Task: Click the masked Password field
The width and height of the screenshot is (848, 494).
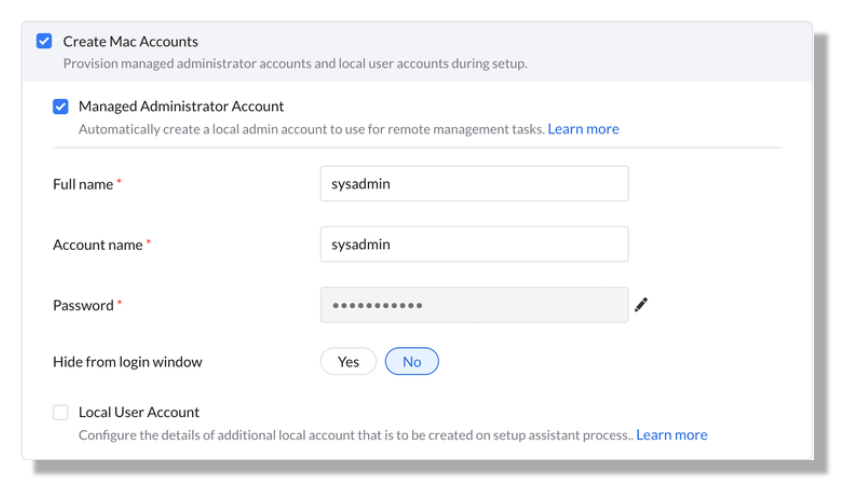Action: 474,305
